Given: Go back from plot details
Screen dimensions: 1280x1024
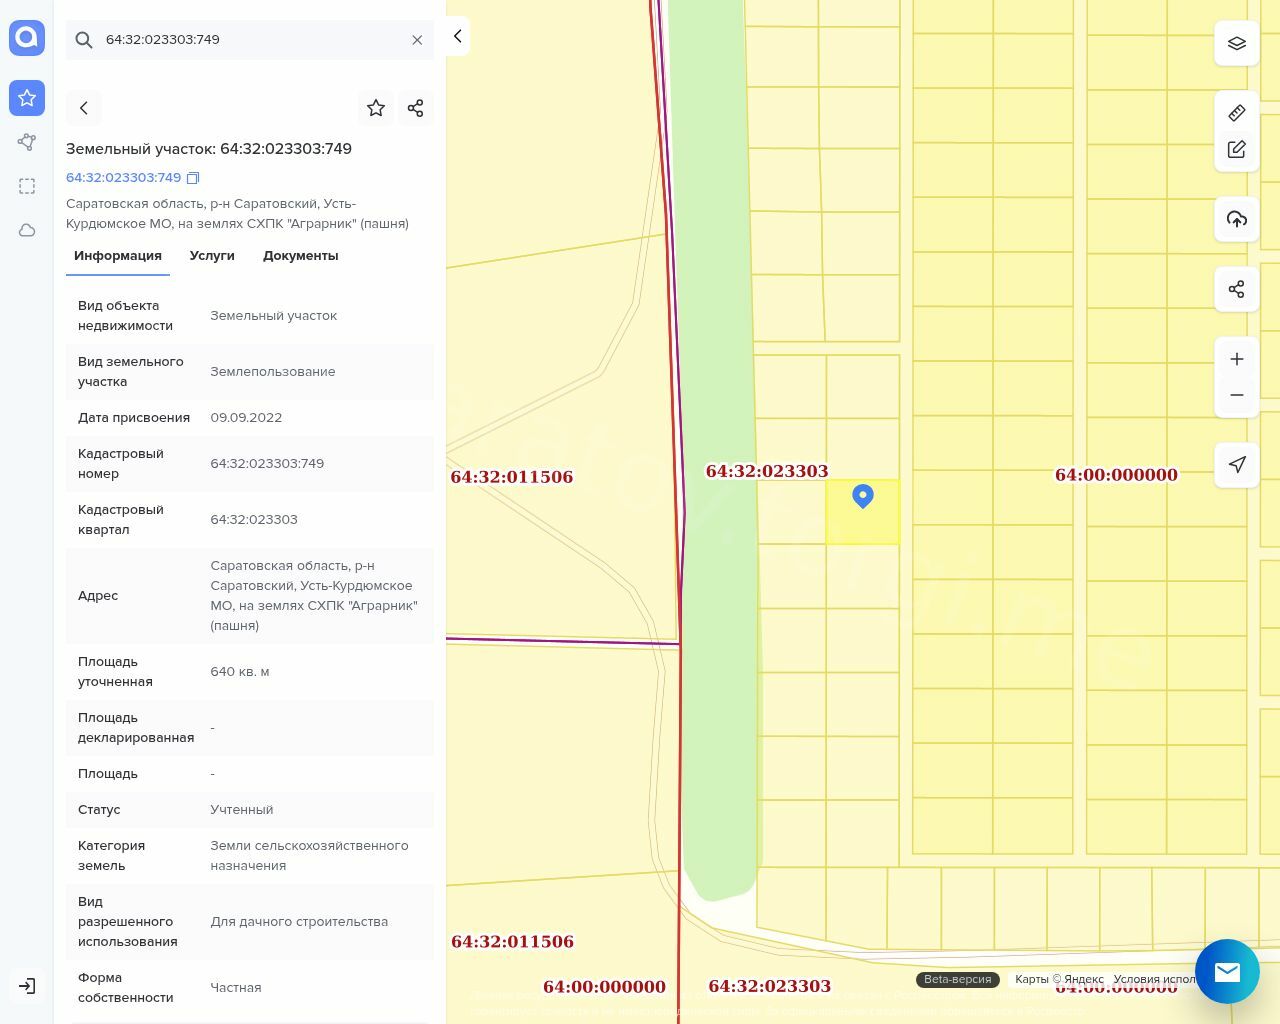Looking at the screenshot, I should [x=84, y=108].
